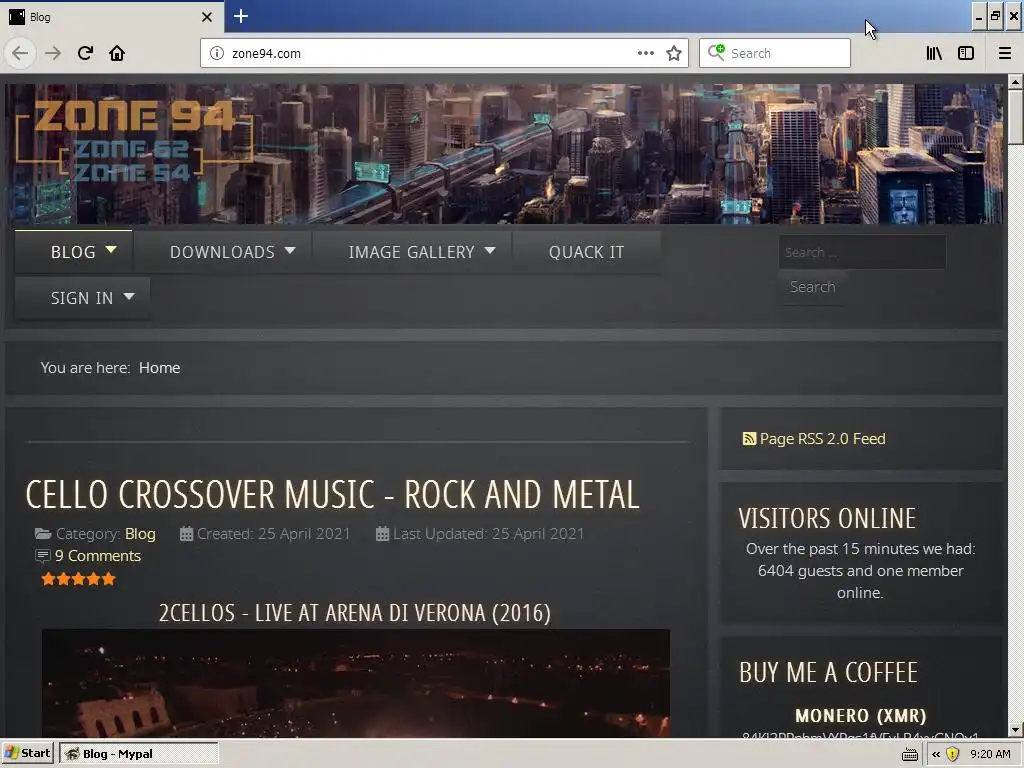Screen dimensions: 1024x768
Task: Open the browser home page icon
Action: coord(117,53)
